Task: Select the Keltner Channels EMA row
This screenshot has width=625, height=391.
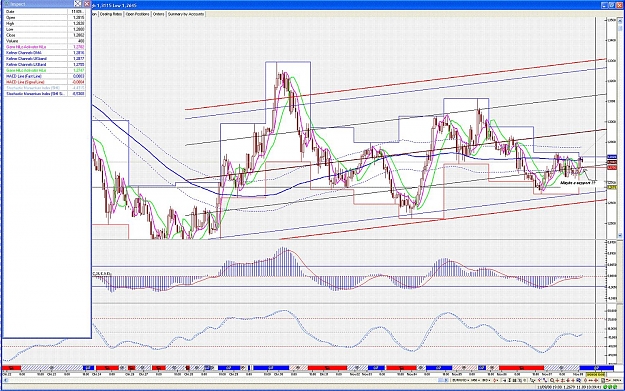Action: click(45, 53)
